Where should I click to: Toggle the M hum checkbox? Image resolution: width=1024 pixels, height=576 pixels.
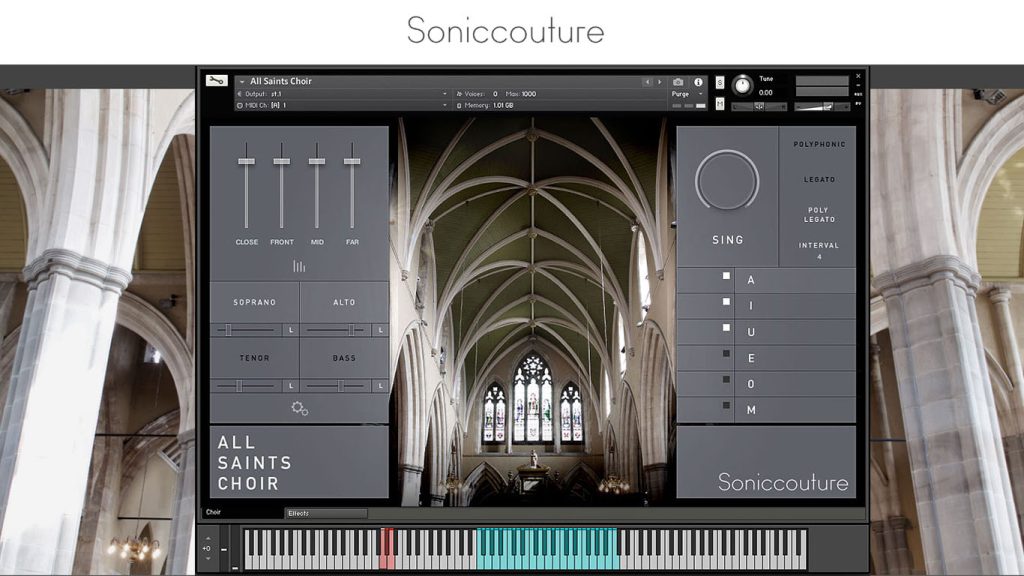point(726,406)
